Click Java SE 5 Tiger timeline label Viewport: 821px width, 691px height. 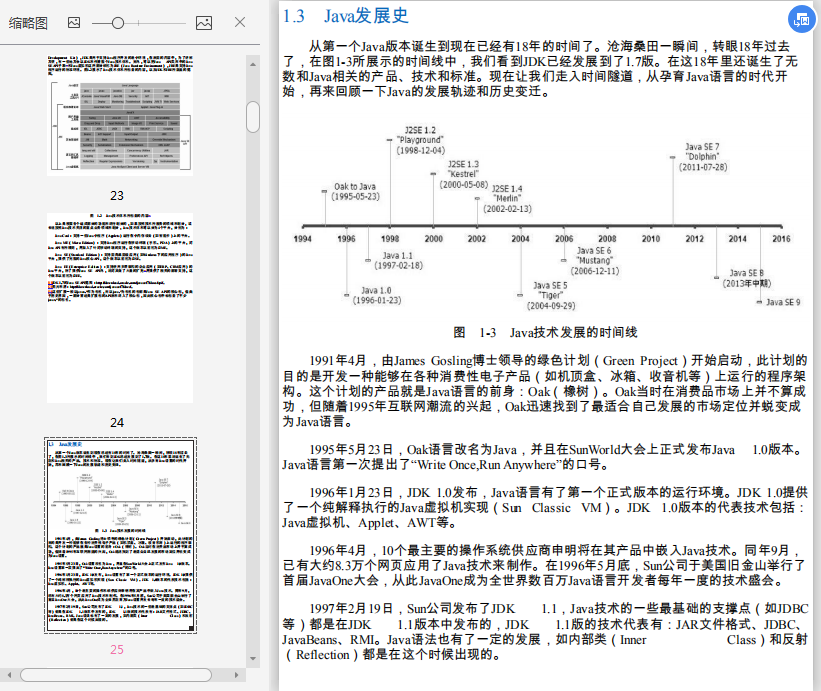[x=551, y=296]
